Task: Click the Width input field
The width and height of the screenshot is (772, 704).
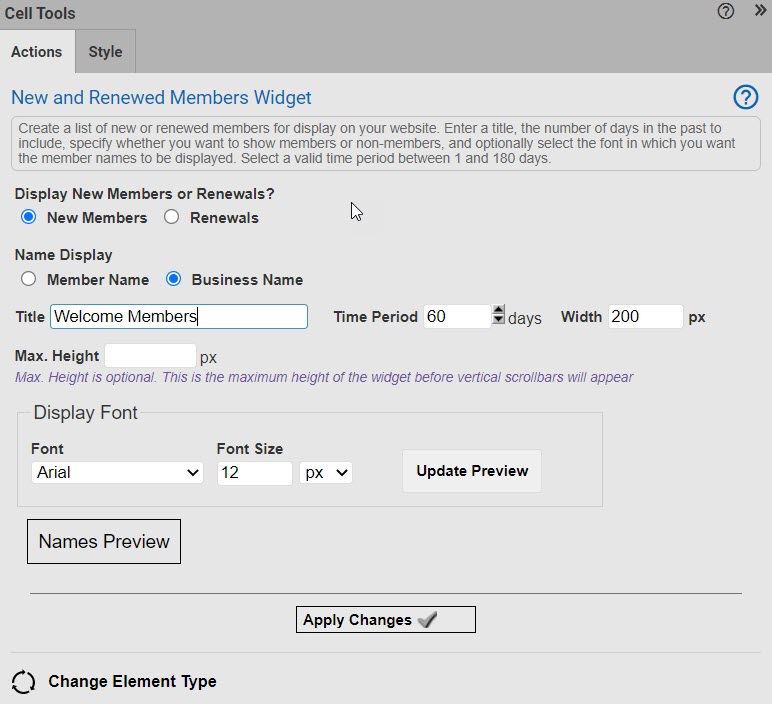Action: point(645,317)
